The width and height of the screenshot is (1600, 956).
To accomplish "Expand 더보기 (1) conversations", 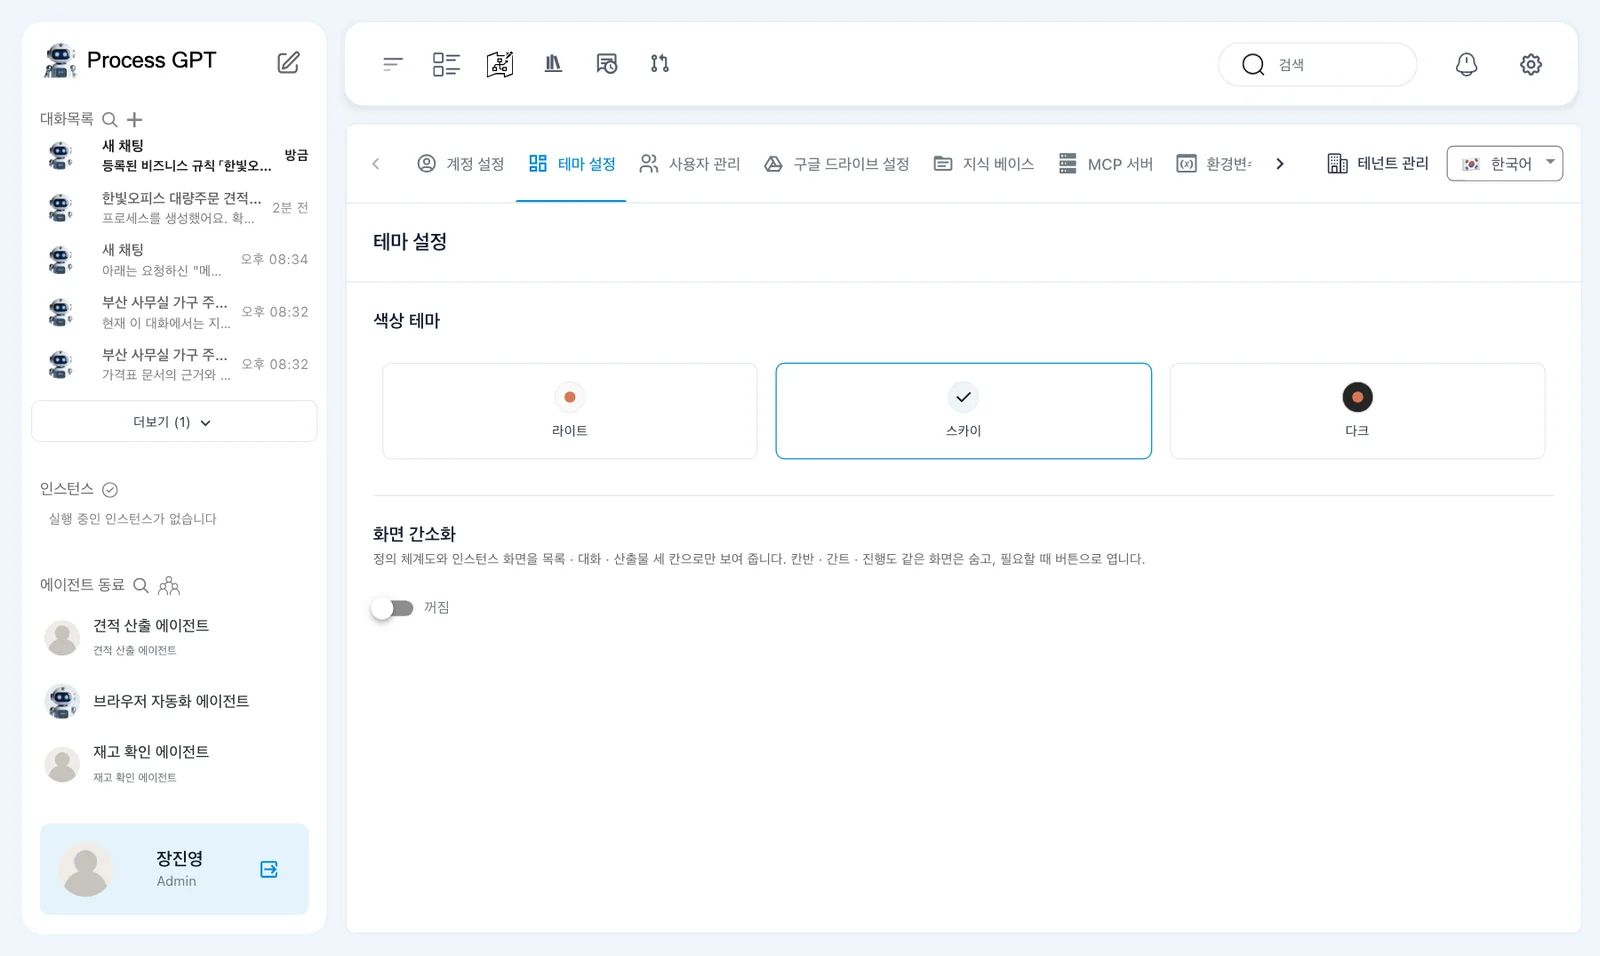I will click(x=174, y=422).
